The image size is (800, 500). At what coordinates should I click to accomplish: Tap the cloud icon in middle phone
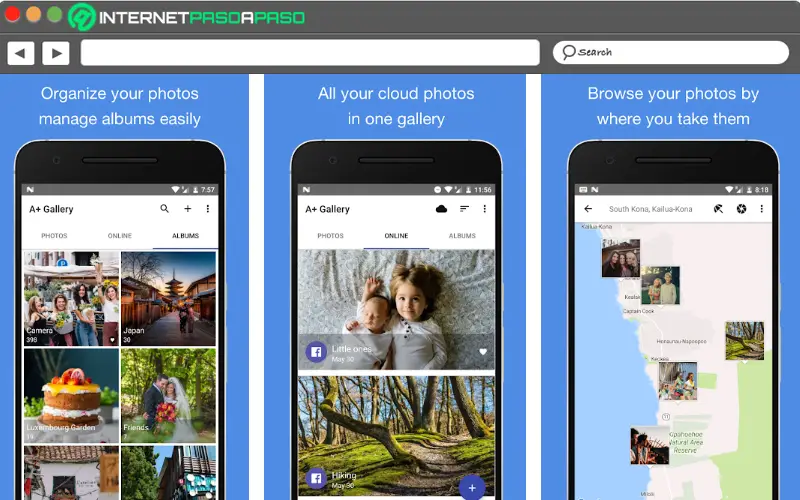(x=441, y=209)
